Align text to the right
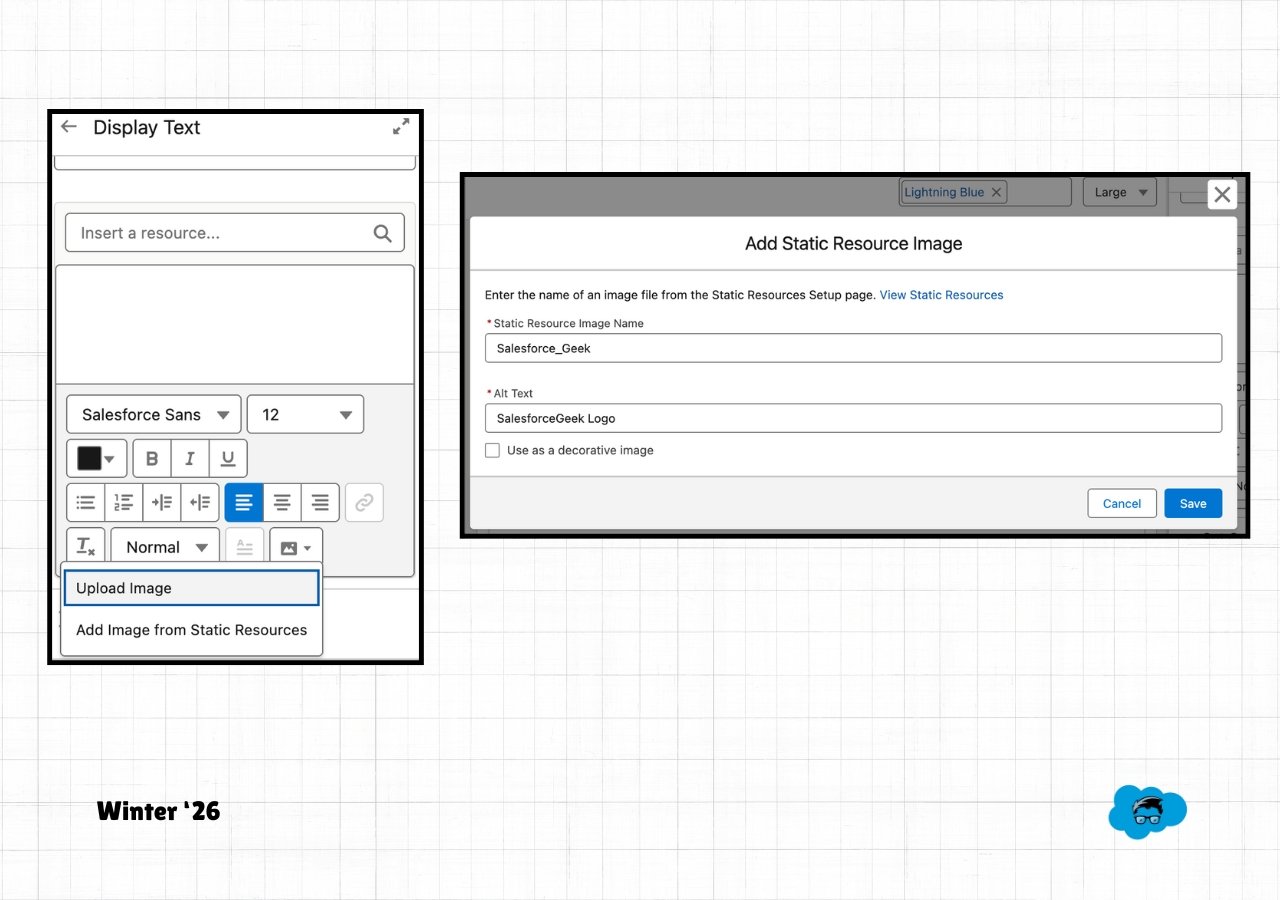The width and height of the screenshot is (1280, 900). point(321,503)
